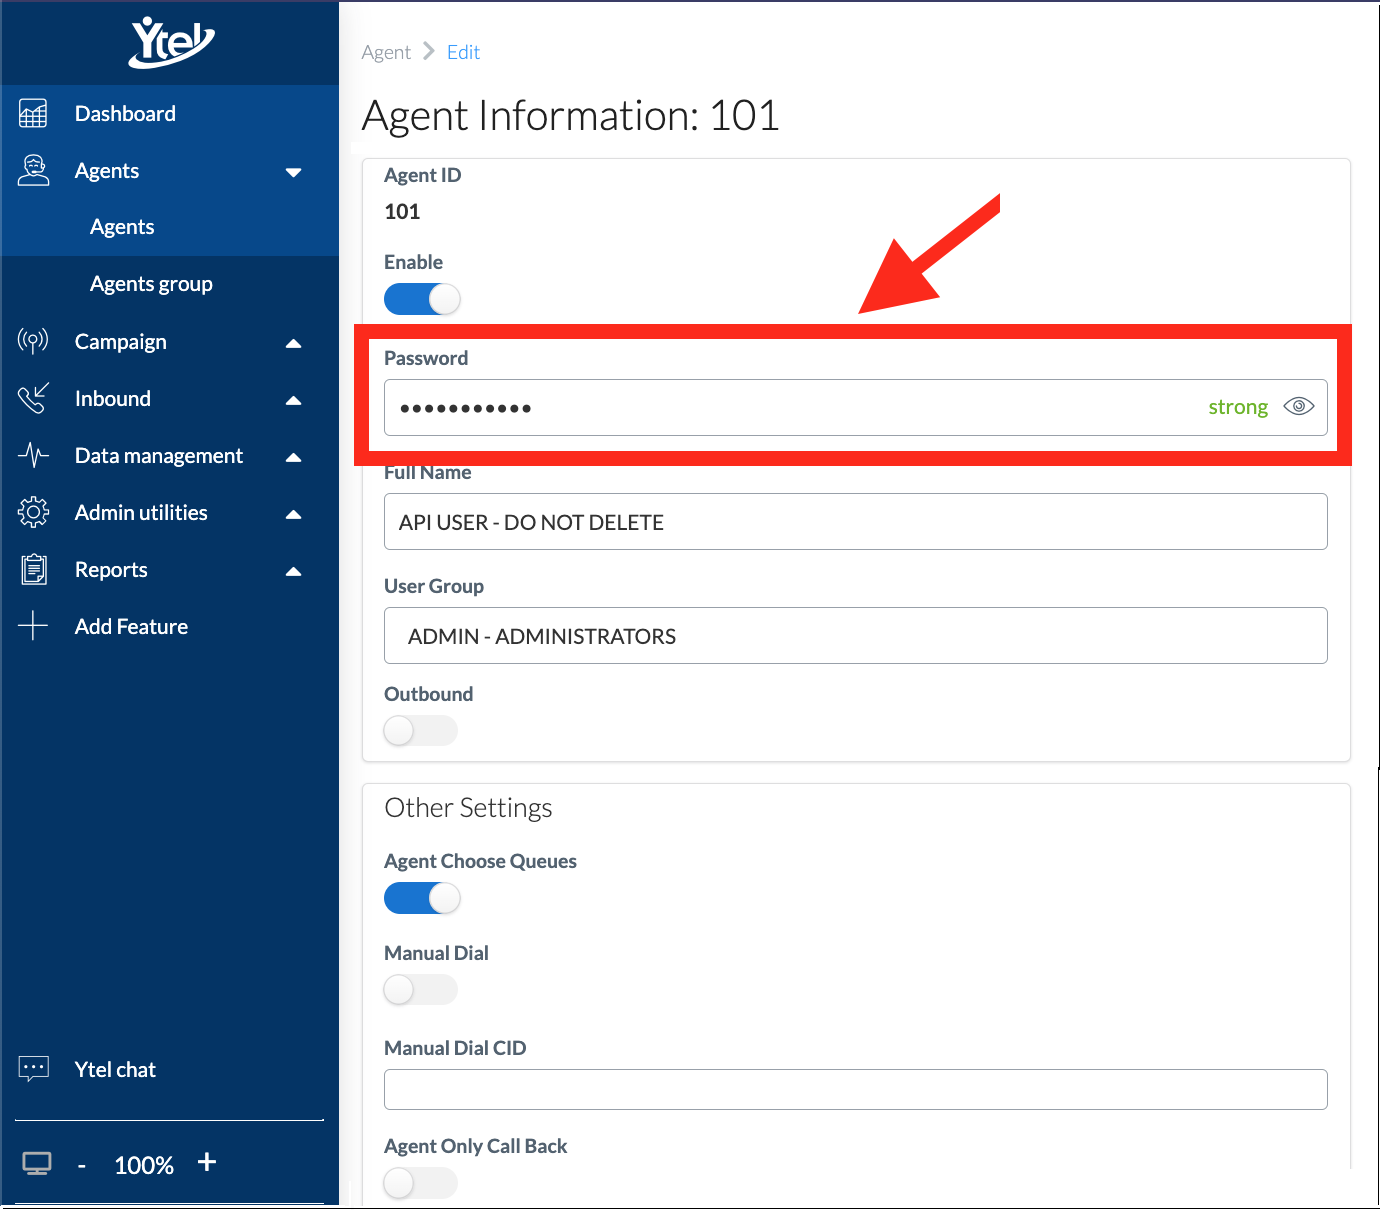
Task: Toggle the Enable switch off
Action: 422,299
